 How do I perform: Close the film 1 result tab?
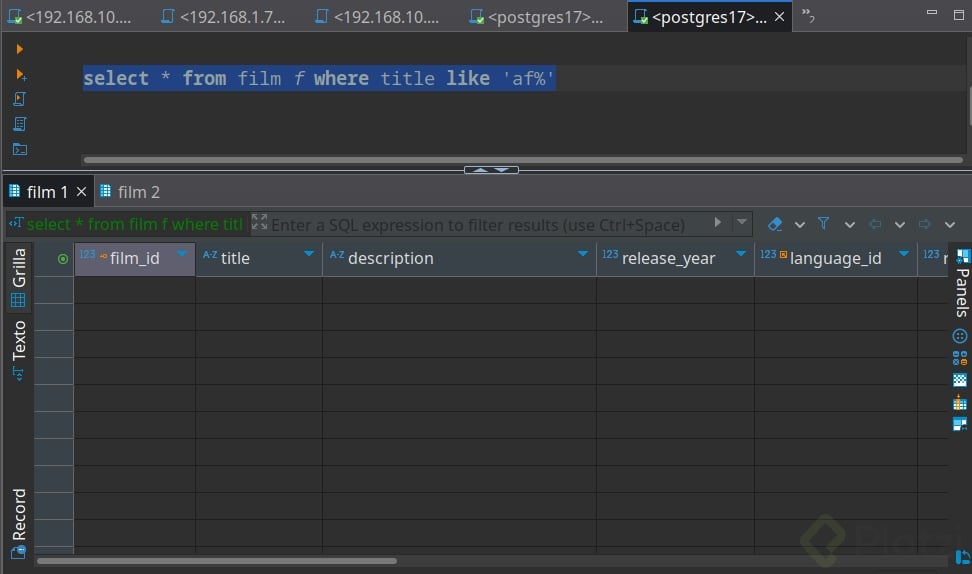[x=81, y=192]
